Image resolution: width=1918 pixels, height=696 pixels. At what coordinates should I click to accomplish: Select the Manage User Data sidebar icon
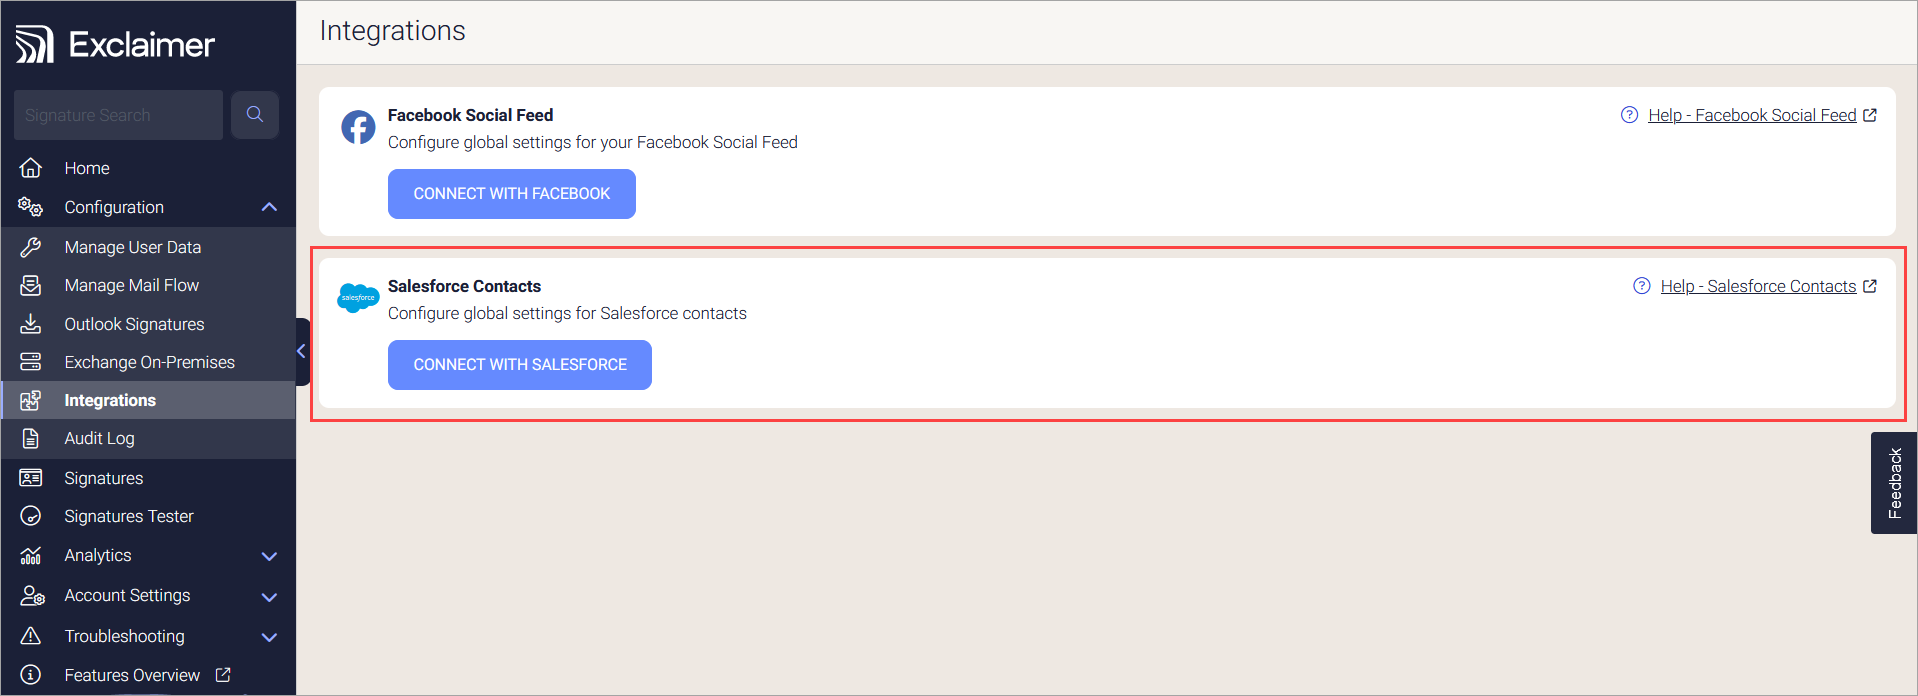pos(31,246)
